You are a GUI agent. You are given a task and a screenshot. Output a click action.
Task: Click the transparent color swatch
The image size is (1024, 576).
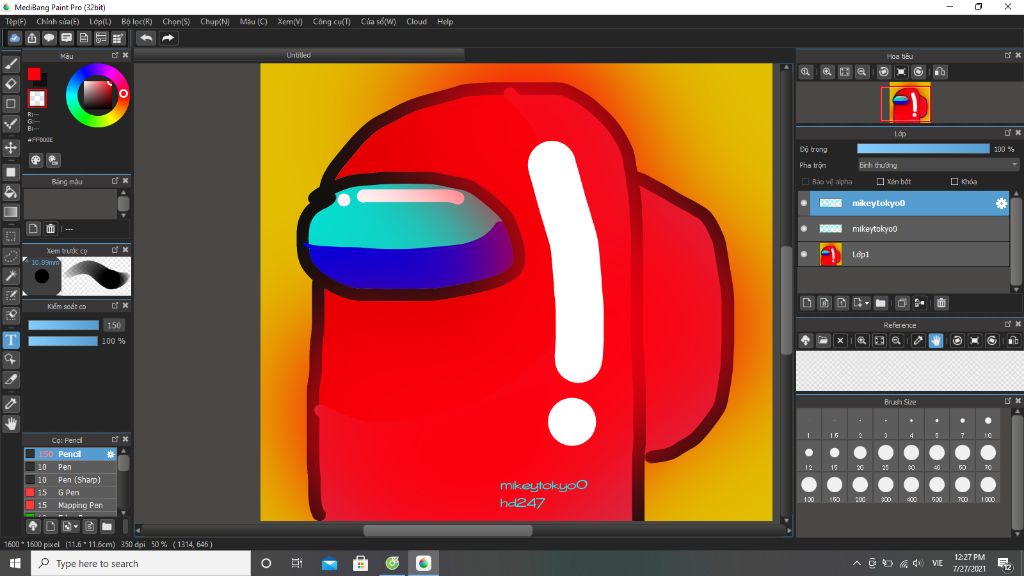(37, 99)
